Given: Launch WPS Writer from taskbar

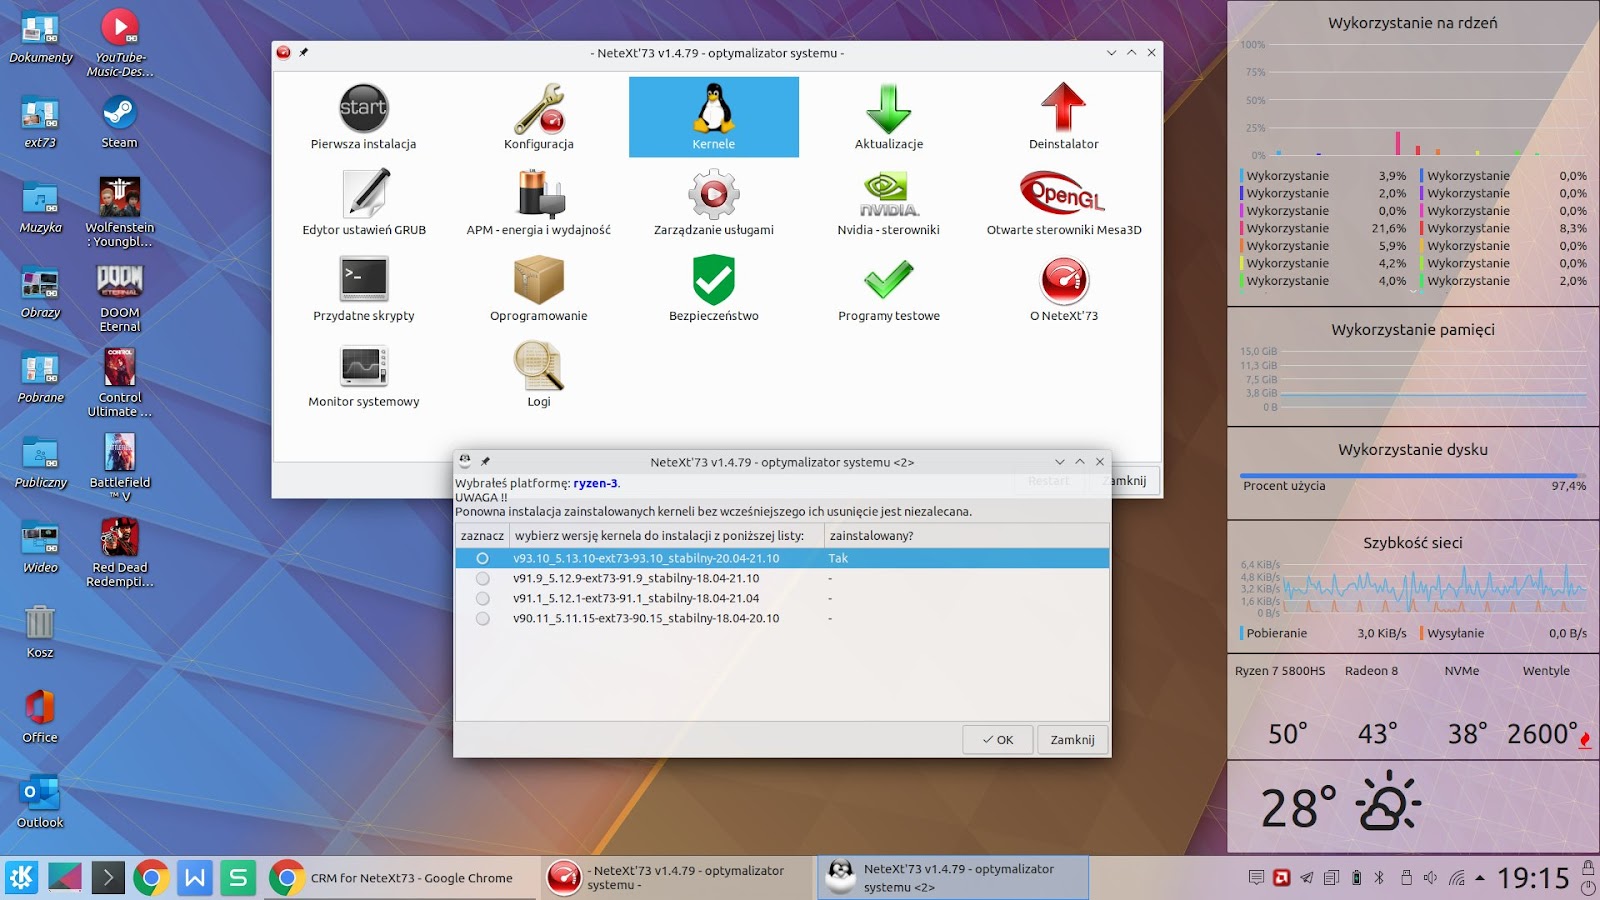Looking at the screenshot, I should point(195,878).
